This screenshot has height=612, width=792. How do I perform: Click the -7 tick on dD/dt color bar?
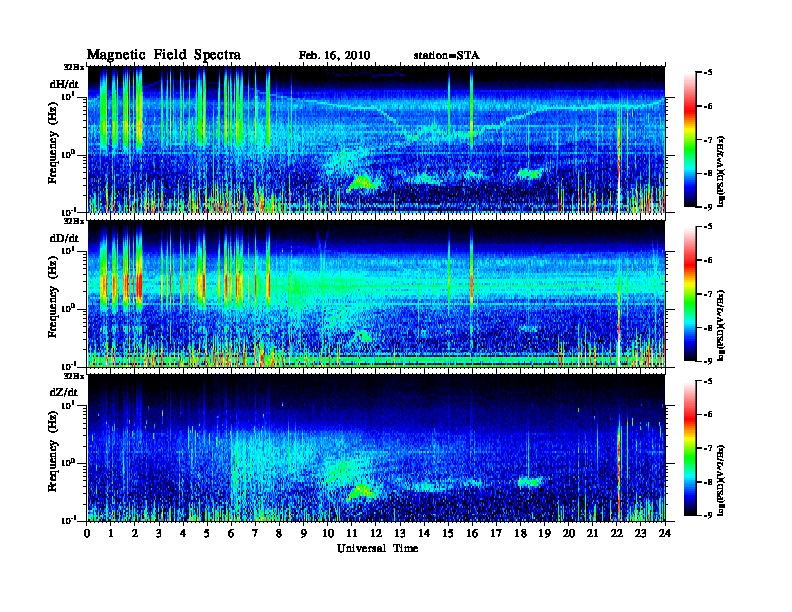pyautogui.click(x=708, y=294)
